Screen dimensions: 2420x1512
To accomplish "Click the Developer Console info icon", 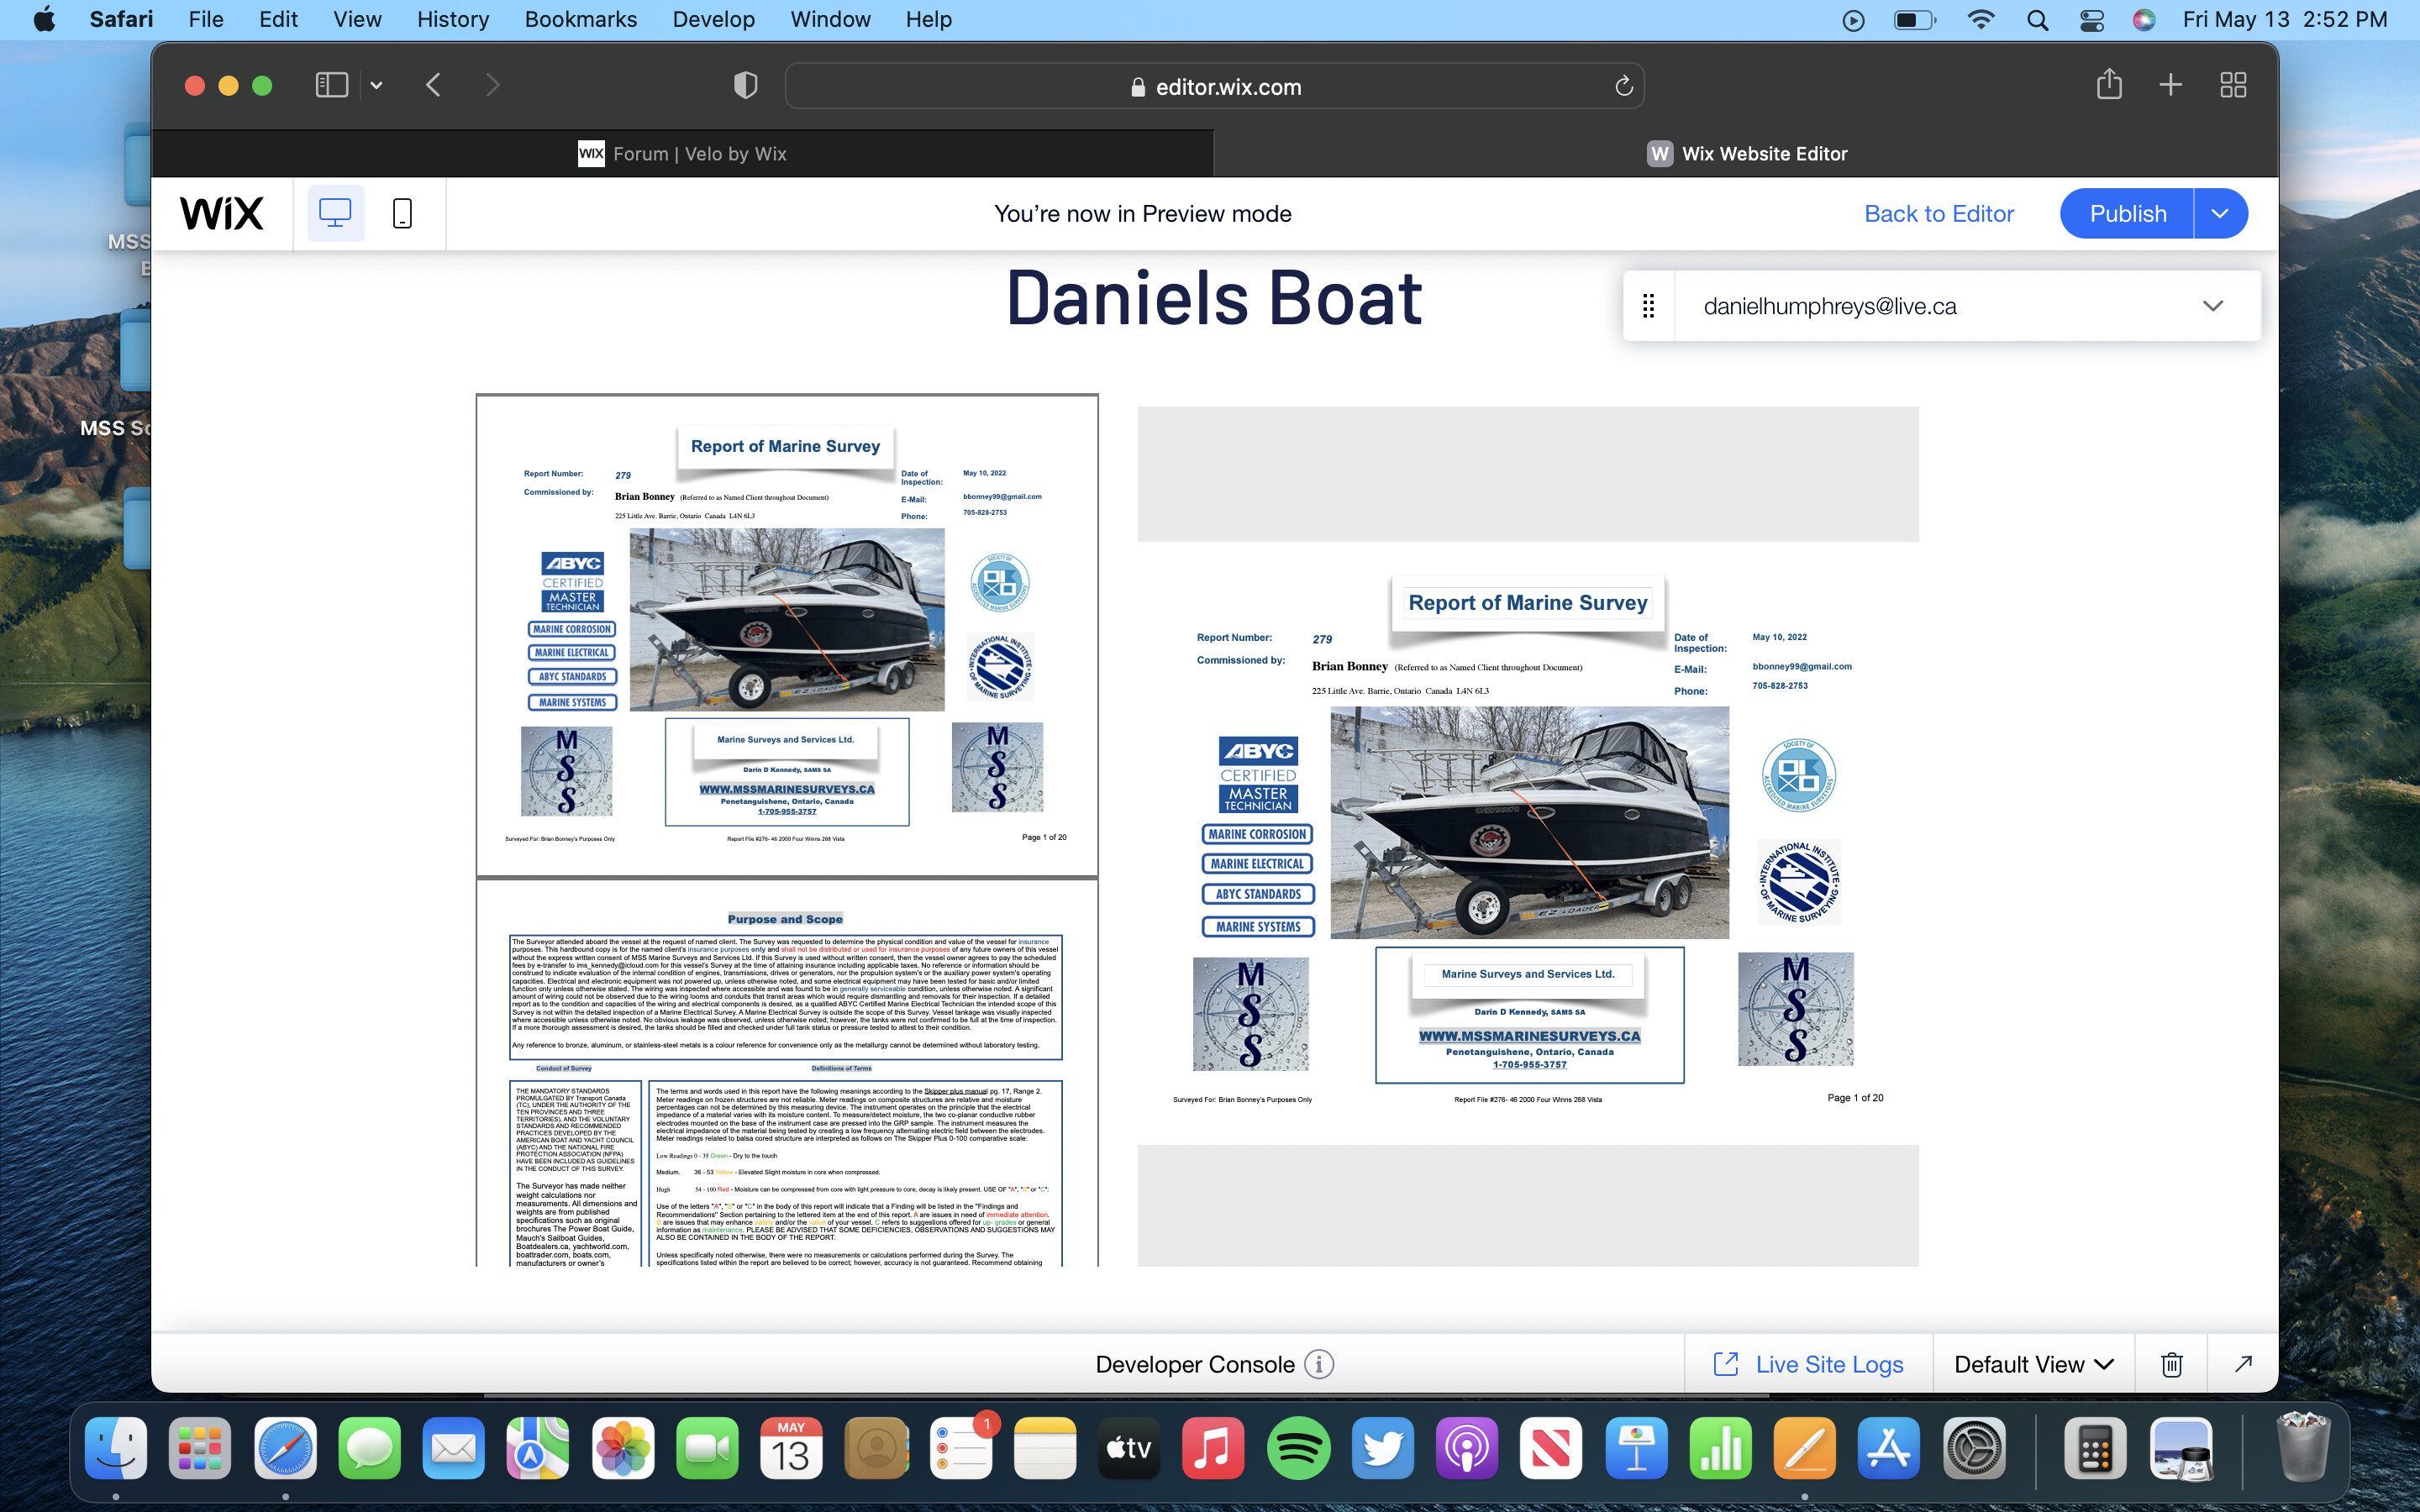I will 1319,1364.
